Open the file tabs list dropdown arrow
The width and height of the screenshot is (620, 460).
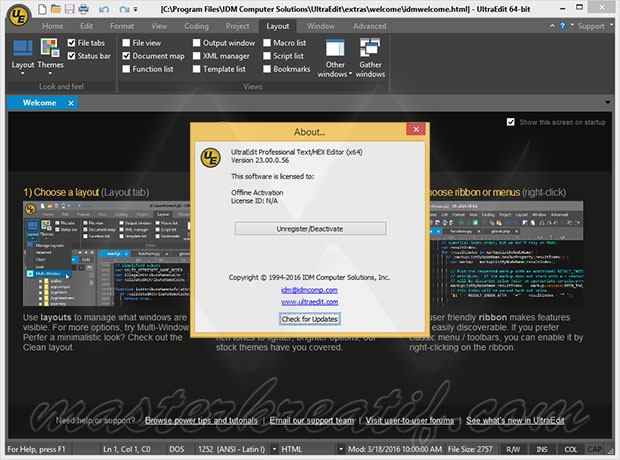pos(608,102)
